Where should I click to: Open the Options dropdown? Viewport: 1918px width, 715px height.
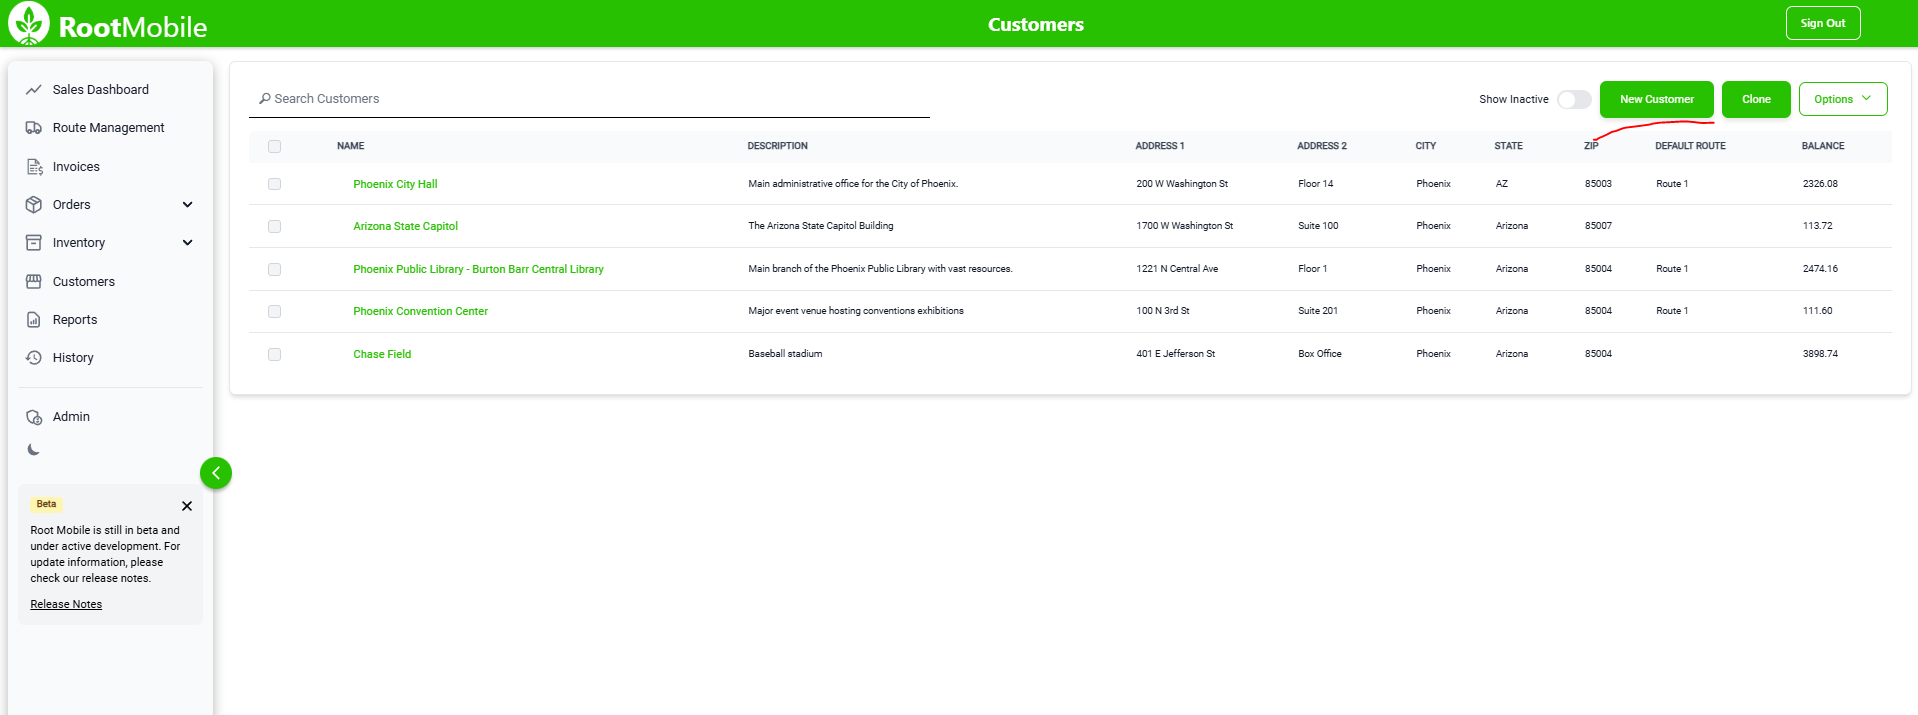pyautogui.click(x=1843, y=99)
